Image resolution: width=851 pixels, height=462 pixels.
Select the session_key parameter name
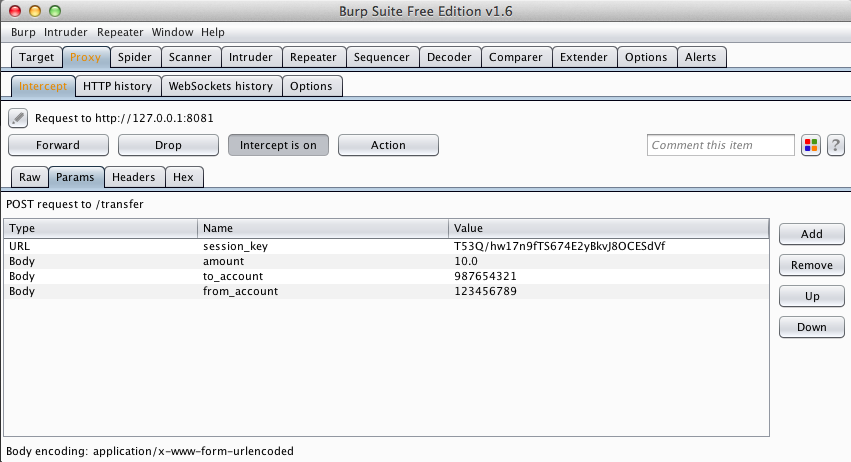coord(236,246)
